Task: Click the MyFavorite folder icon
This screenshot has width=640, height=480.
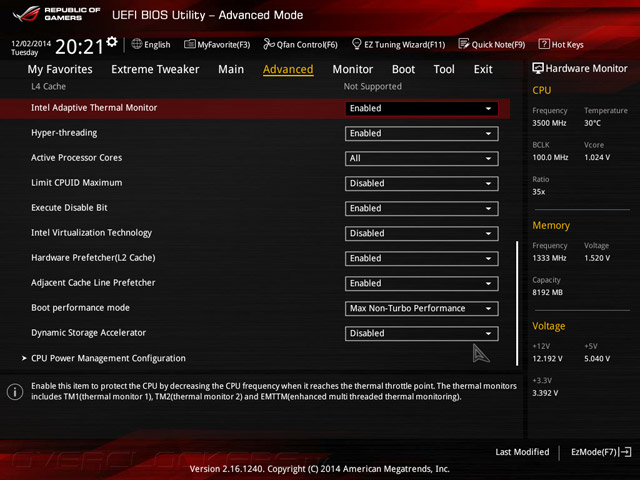Action: pyautogui.click(x=189, y=44)
